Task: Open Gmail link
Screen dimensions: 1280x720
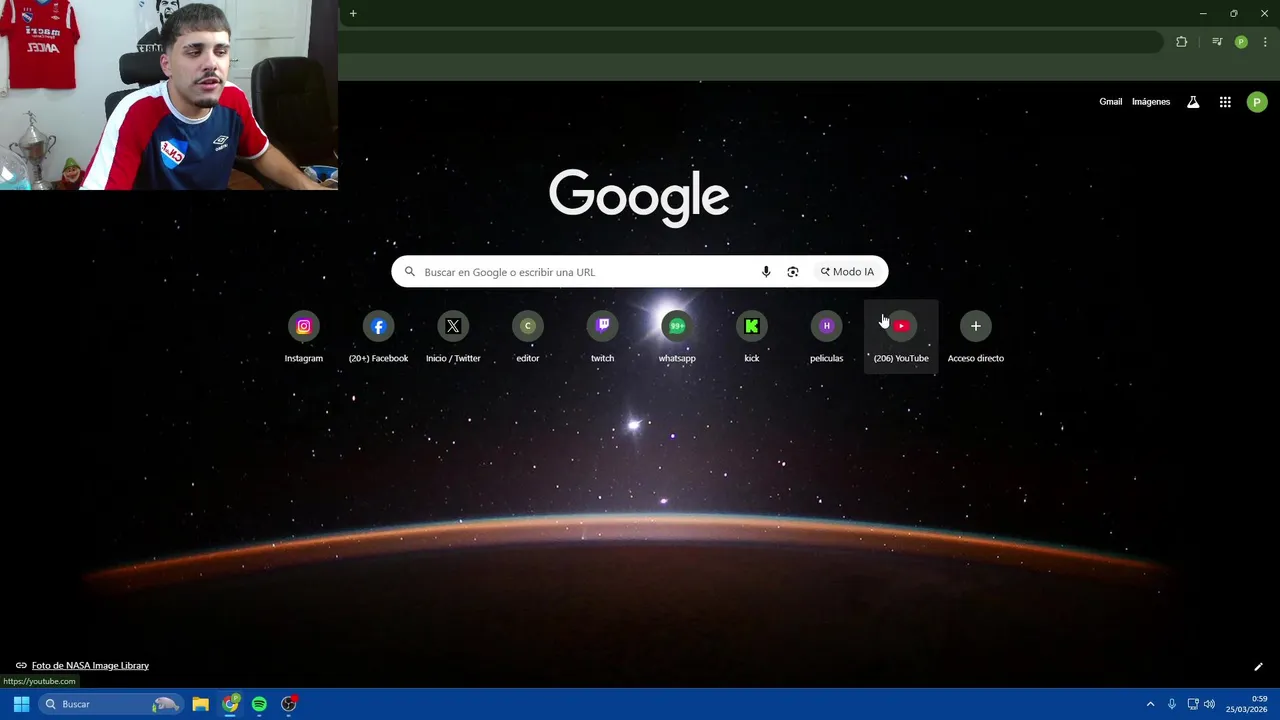Action: [x=1111, y=102]
